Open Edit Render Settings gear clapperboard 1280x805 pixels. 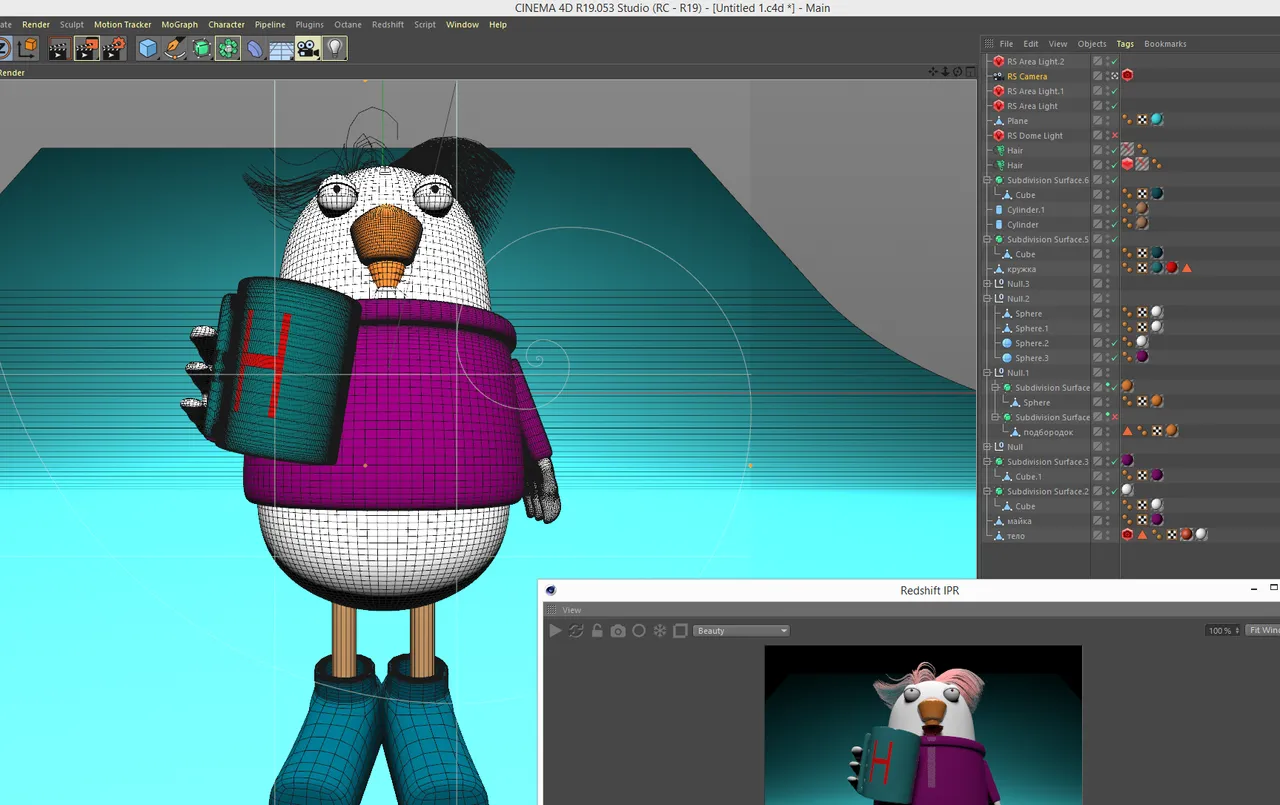click(x=114, y=48)
